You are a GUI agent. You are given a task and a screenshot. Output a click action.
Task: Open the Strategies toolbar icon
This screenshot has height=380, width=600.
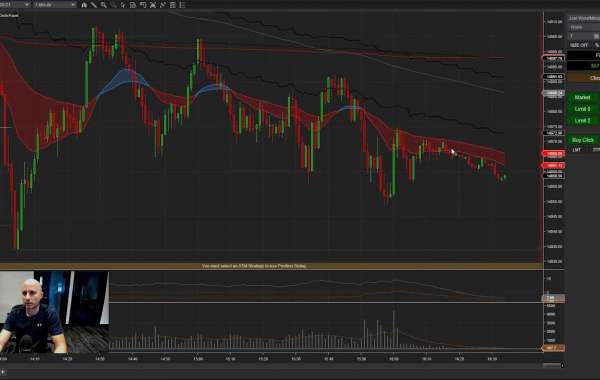pos(163,5)
